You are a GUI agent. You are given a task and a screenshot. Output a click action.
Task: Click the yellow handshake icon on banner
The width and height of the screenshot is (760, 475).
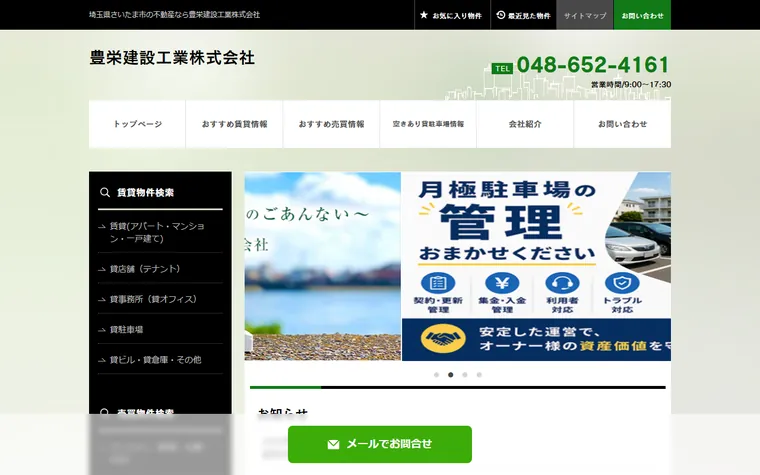pos(443,338)
